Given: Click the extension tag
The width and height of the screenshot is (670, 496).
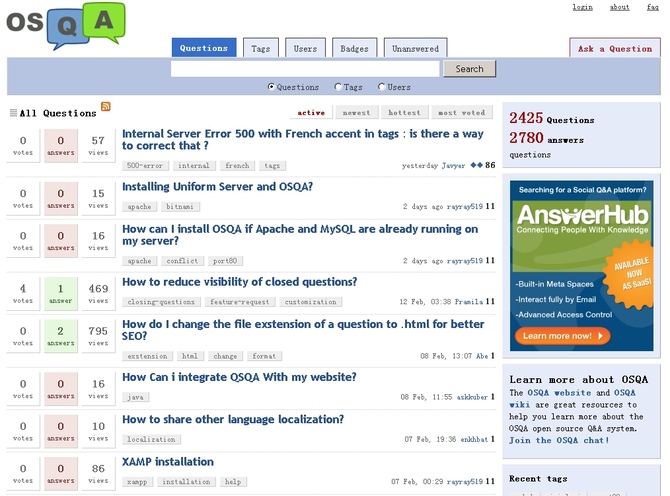Looking at the screenshot, I should point(147,356).
